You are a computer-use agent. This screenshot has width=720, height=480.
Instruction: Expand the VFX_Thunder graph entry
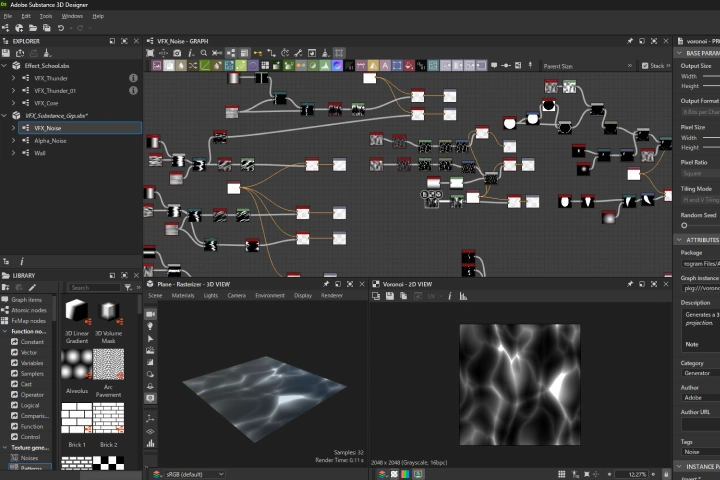tap(13, 78)
